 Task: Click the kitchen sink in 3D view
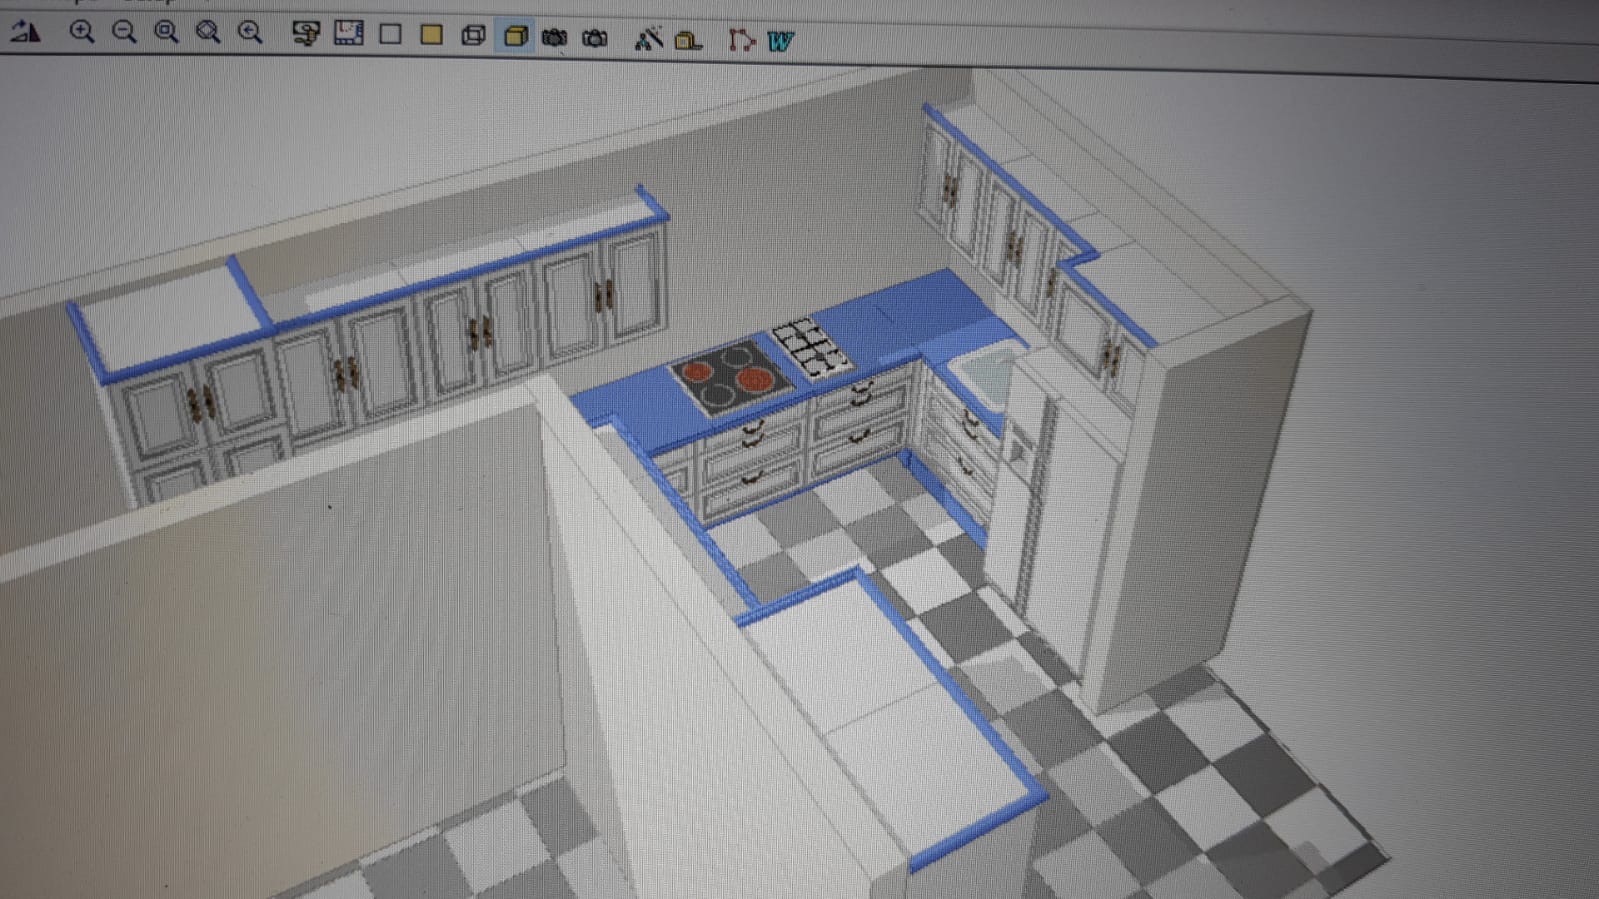(x=985, y=375)
